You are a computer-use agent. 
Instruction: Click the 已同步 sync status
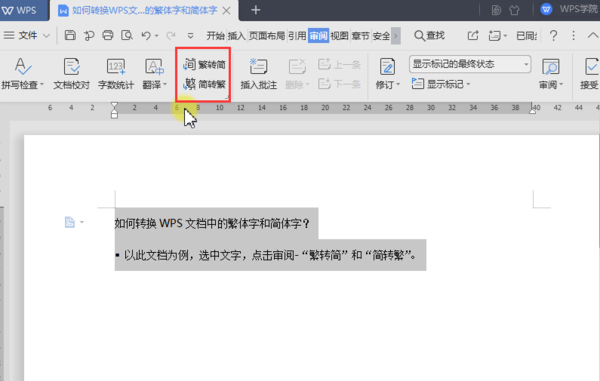527,36
